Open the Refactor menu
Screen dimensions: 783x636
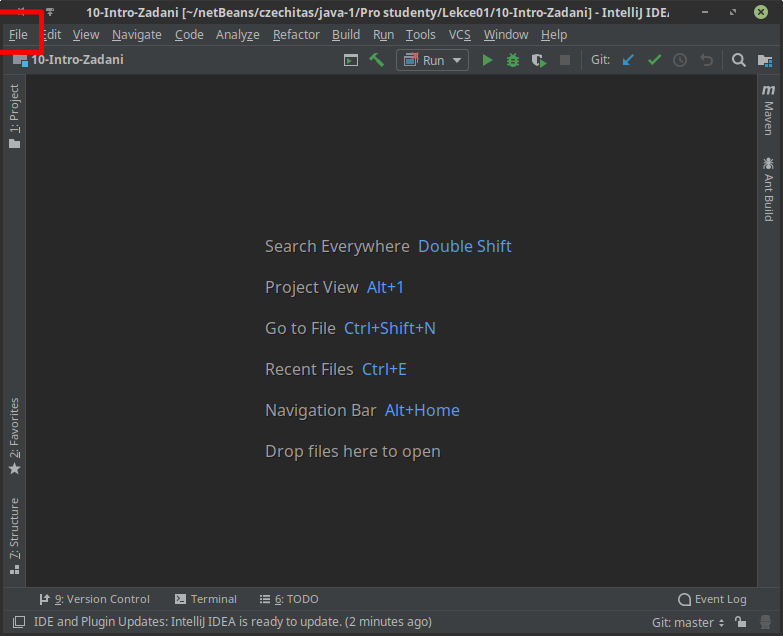296,34
